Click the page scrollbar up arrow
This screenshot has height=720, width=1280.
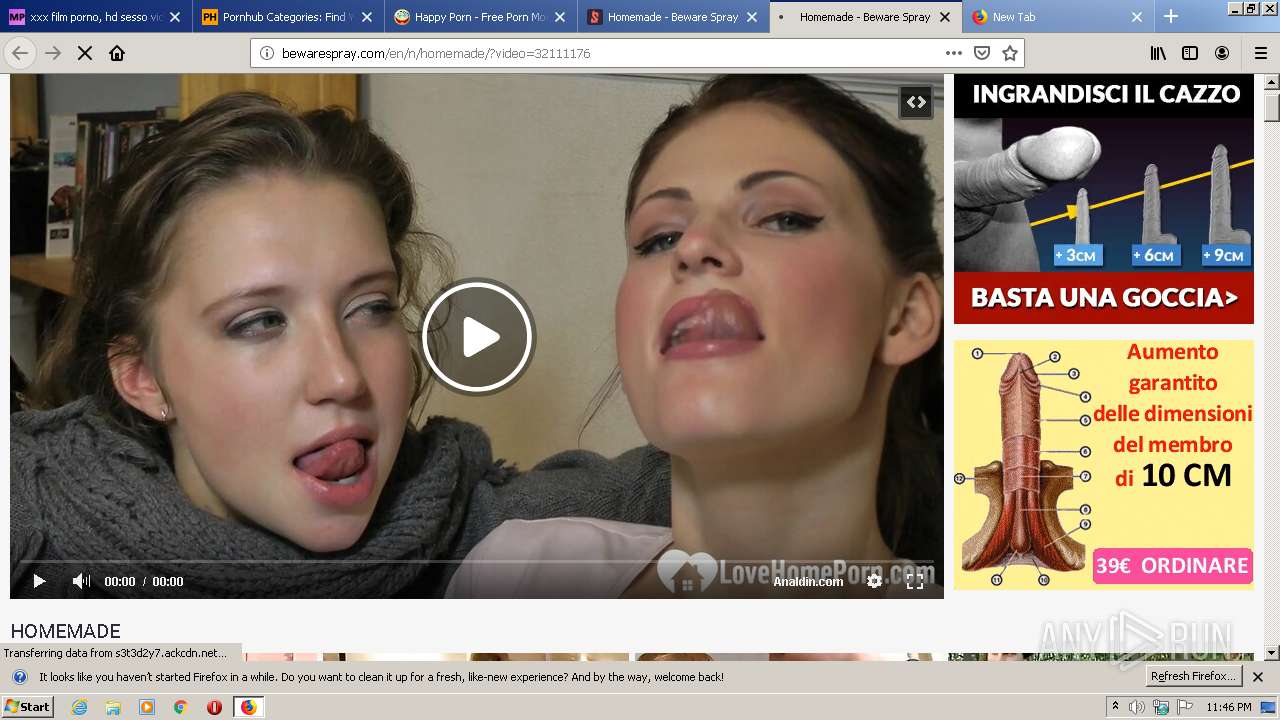[x=1272, y=83]
